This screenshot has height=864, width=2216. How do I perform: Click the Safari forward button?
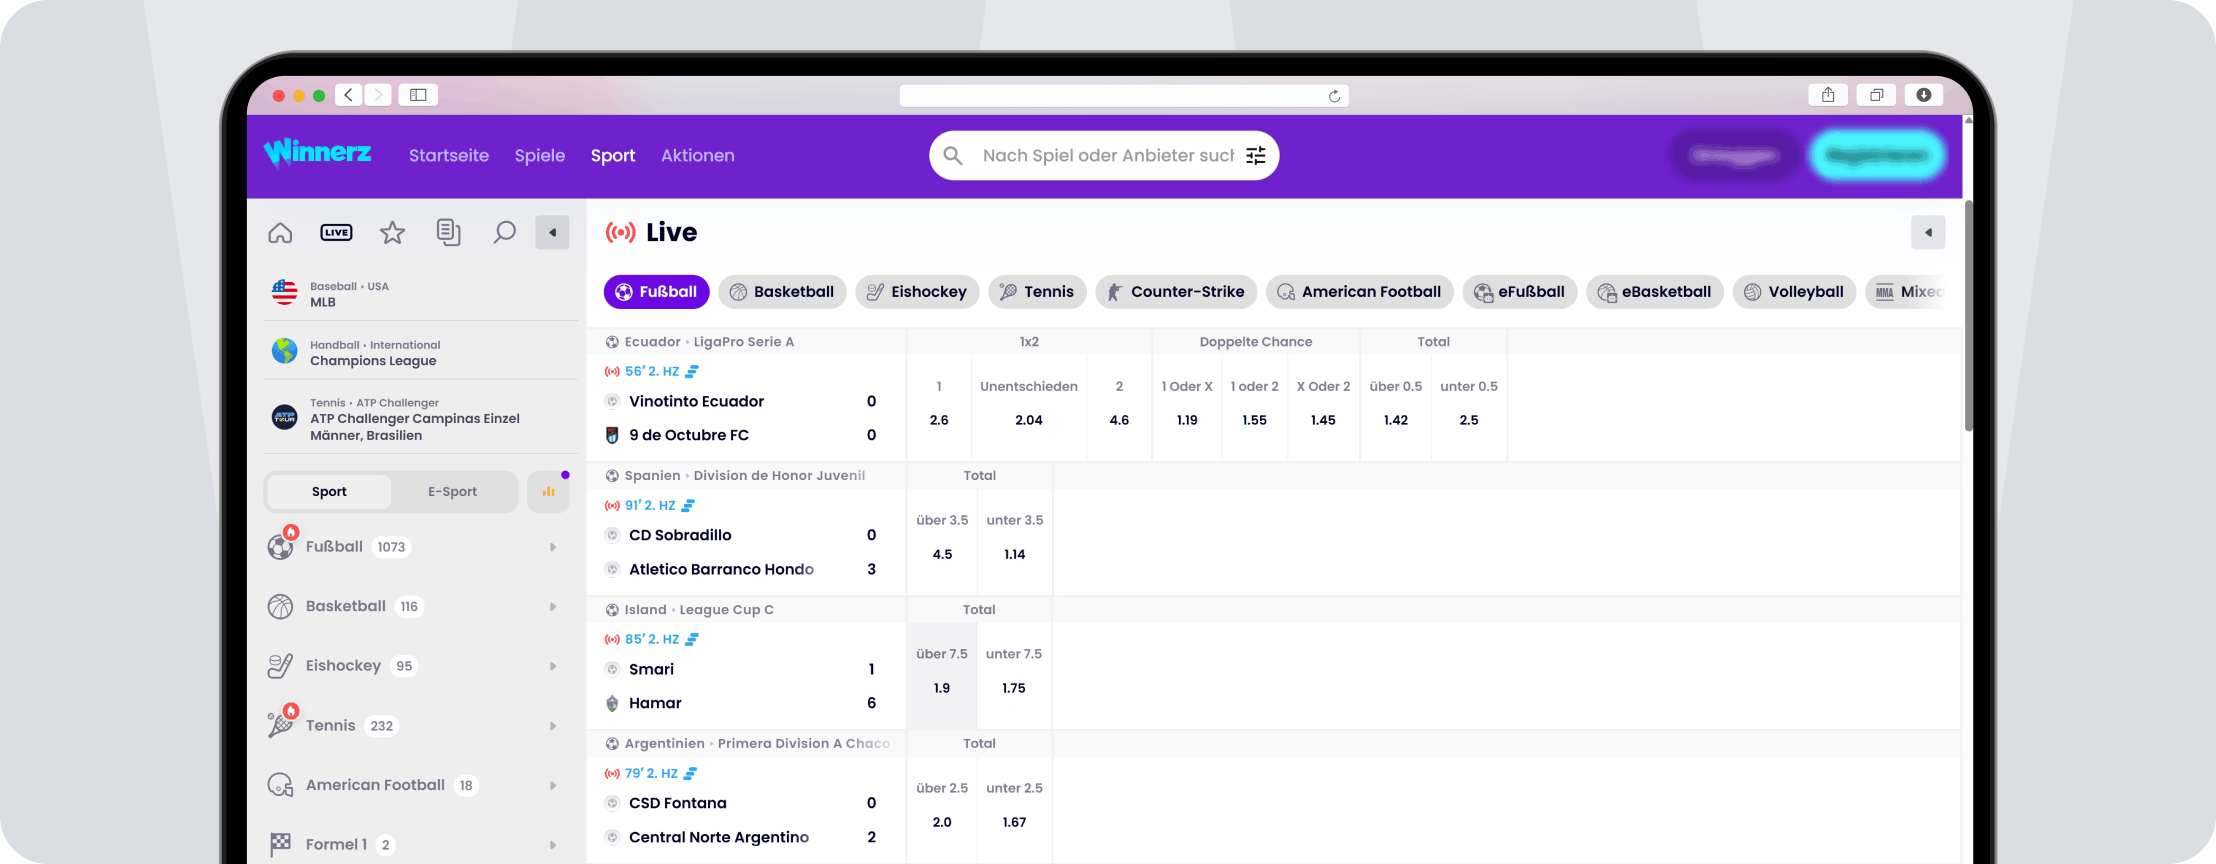377,95
